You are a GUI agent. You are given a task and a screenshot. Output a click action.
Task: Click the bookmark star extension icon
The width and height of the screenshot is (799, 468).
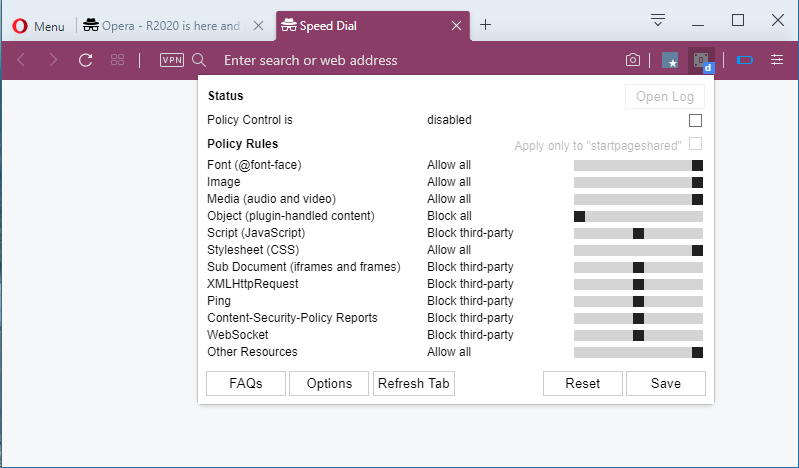point(670,60)
